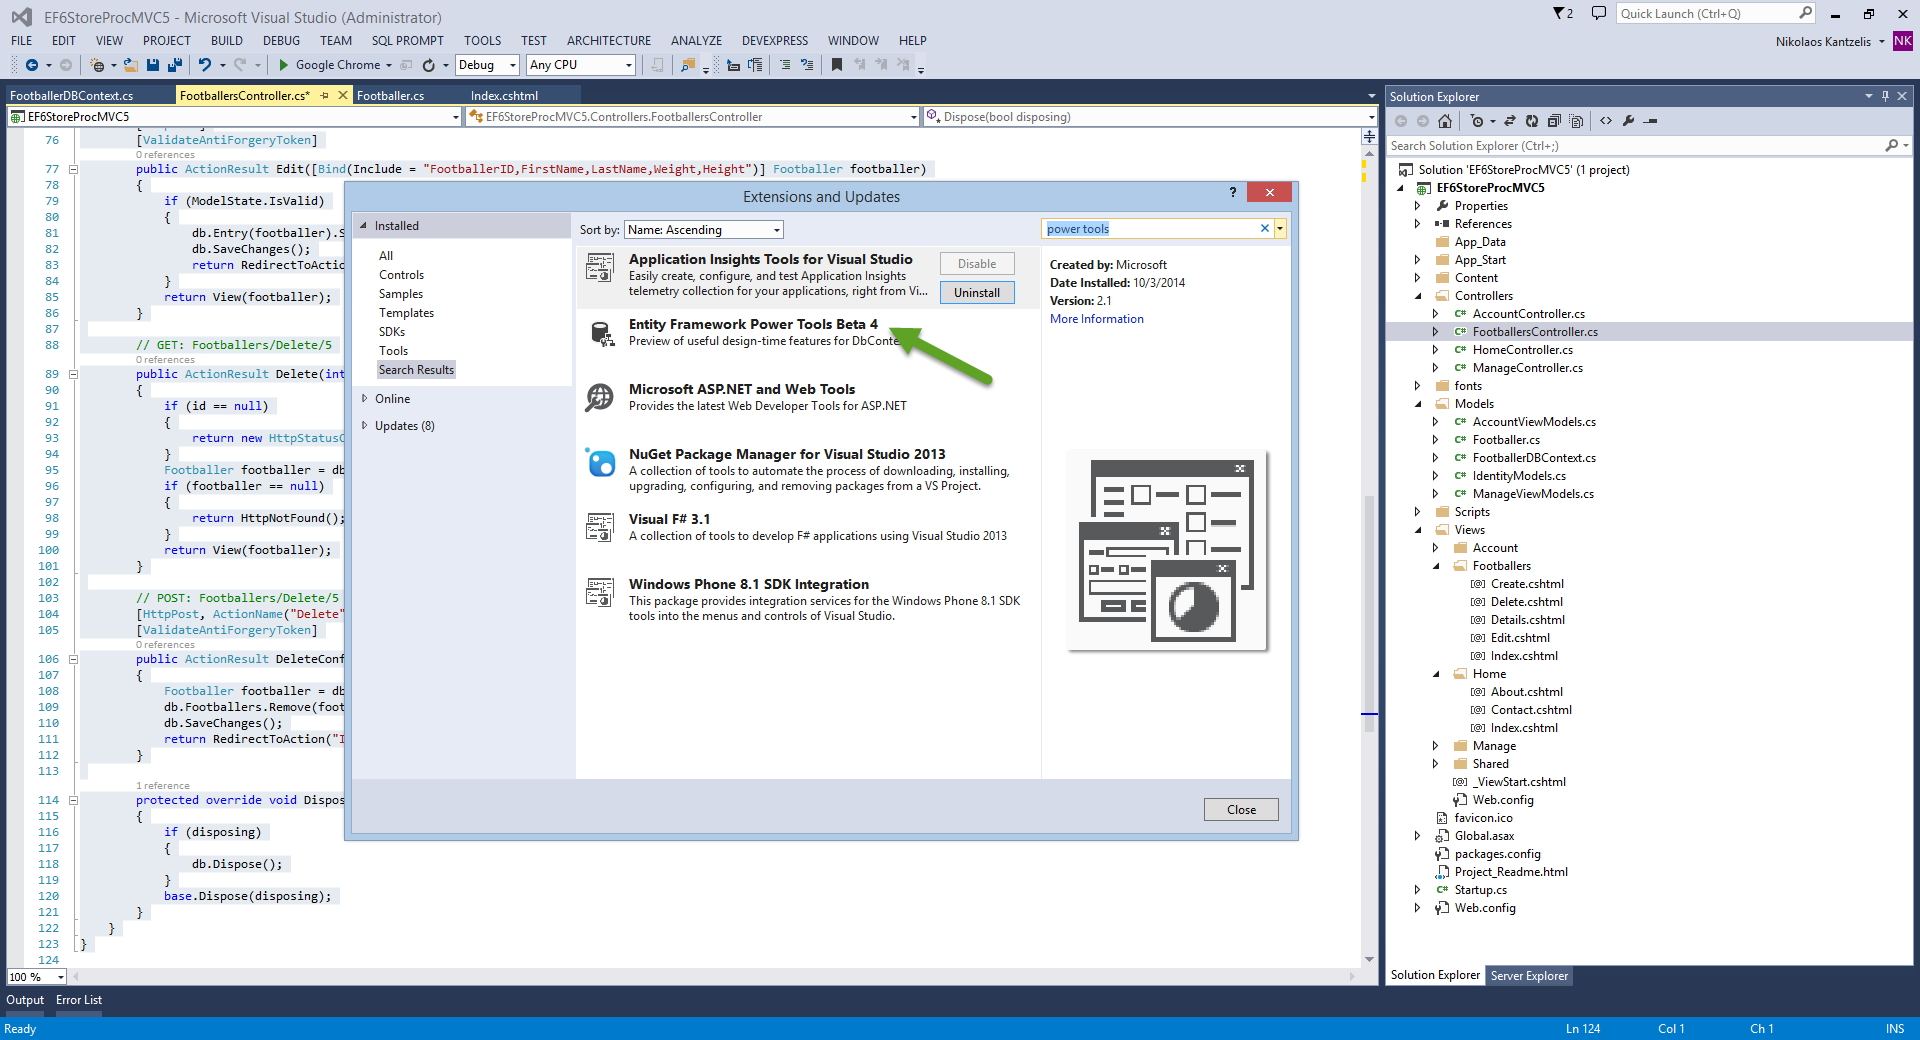The width and height of the screenshot is (1920, 1040).
Task: Click the Uncomment Selected Lines icon
Action: 807,65
